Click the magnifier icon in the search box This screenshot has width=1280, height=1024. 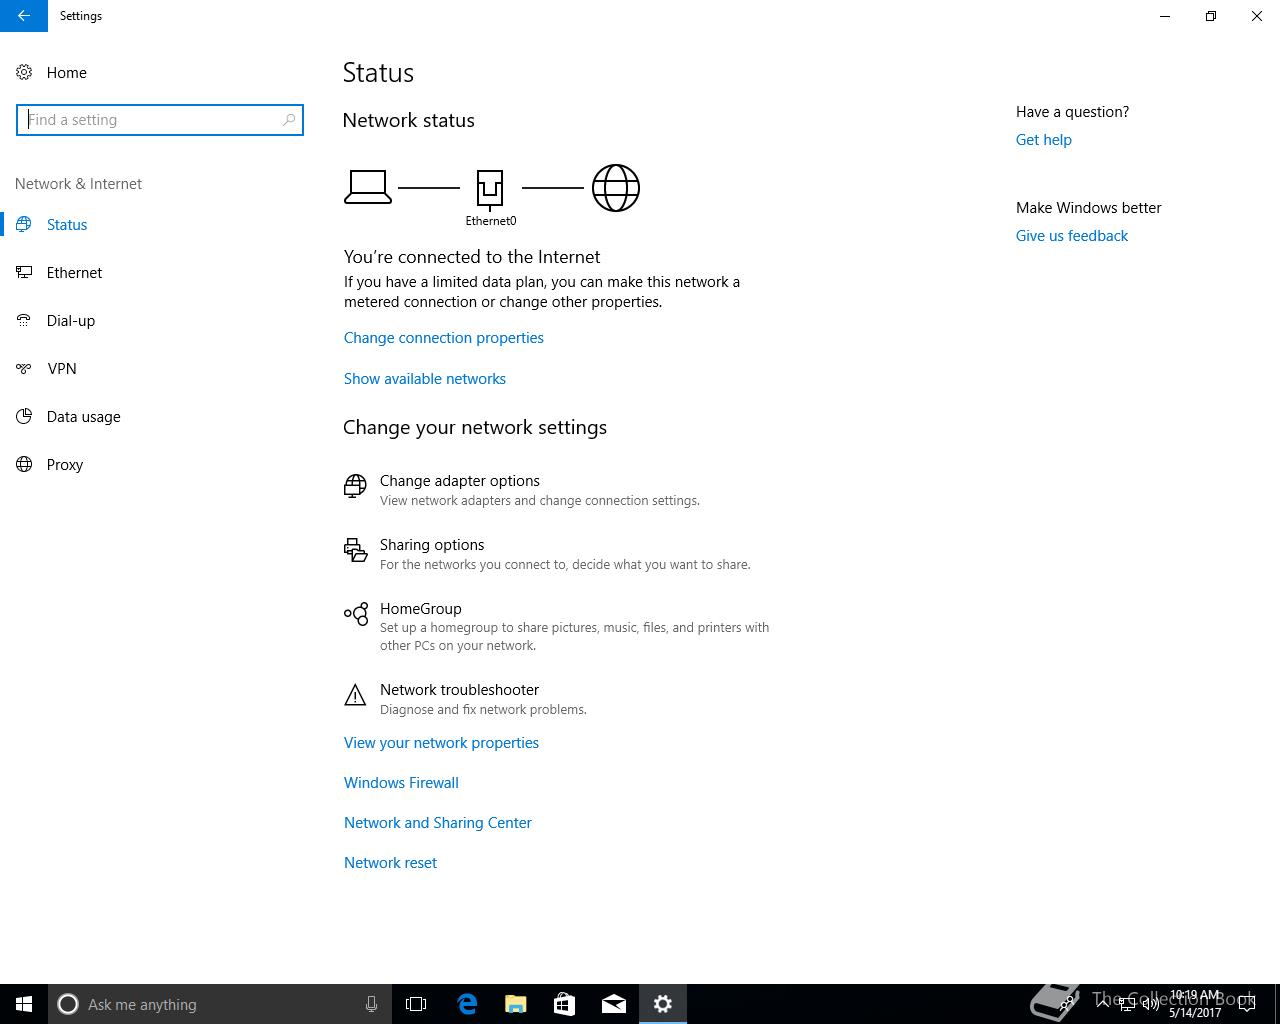click(289, 120)
